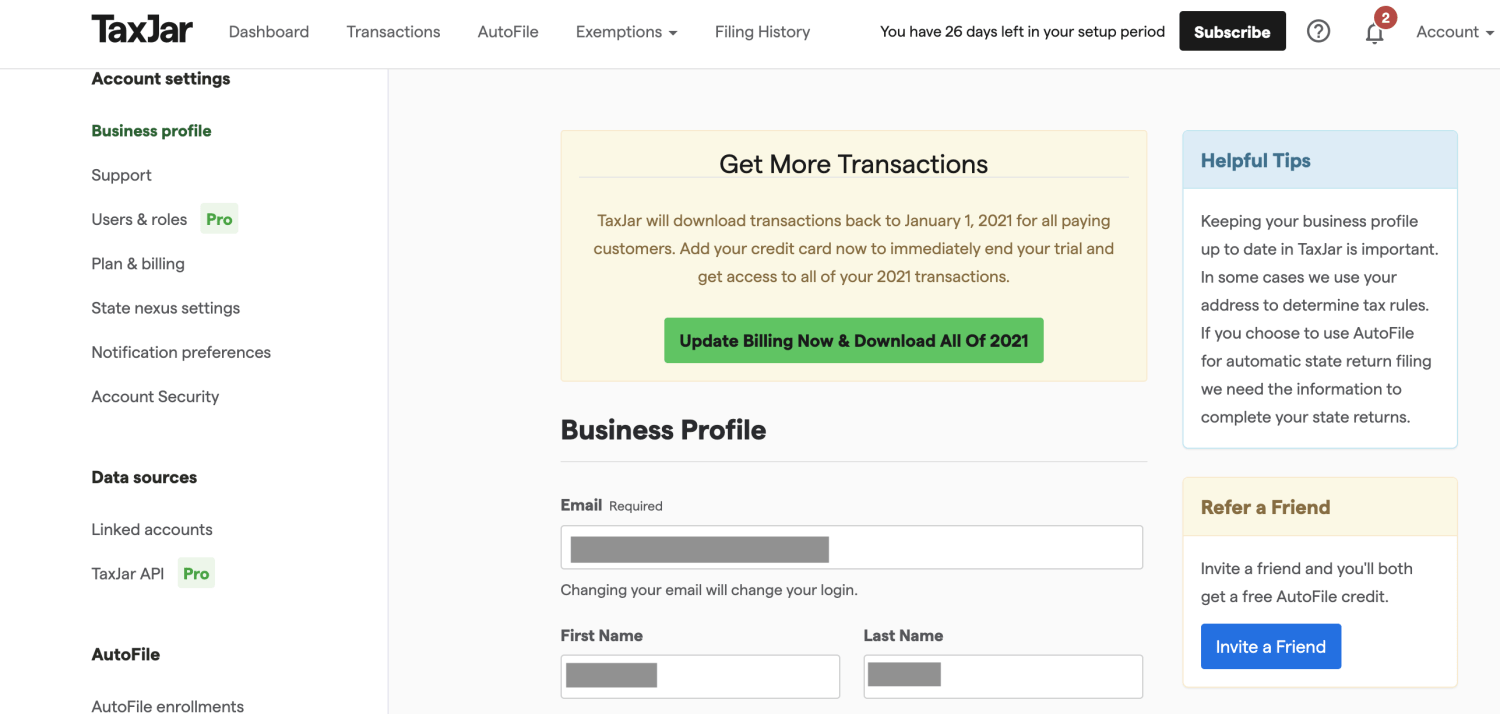Expand the Exemptions dropdown
The height and width of the screenshot is (714, 1500).
point(626,32)
